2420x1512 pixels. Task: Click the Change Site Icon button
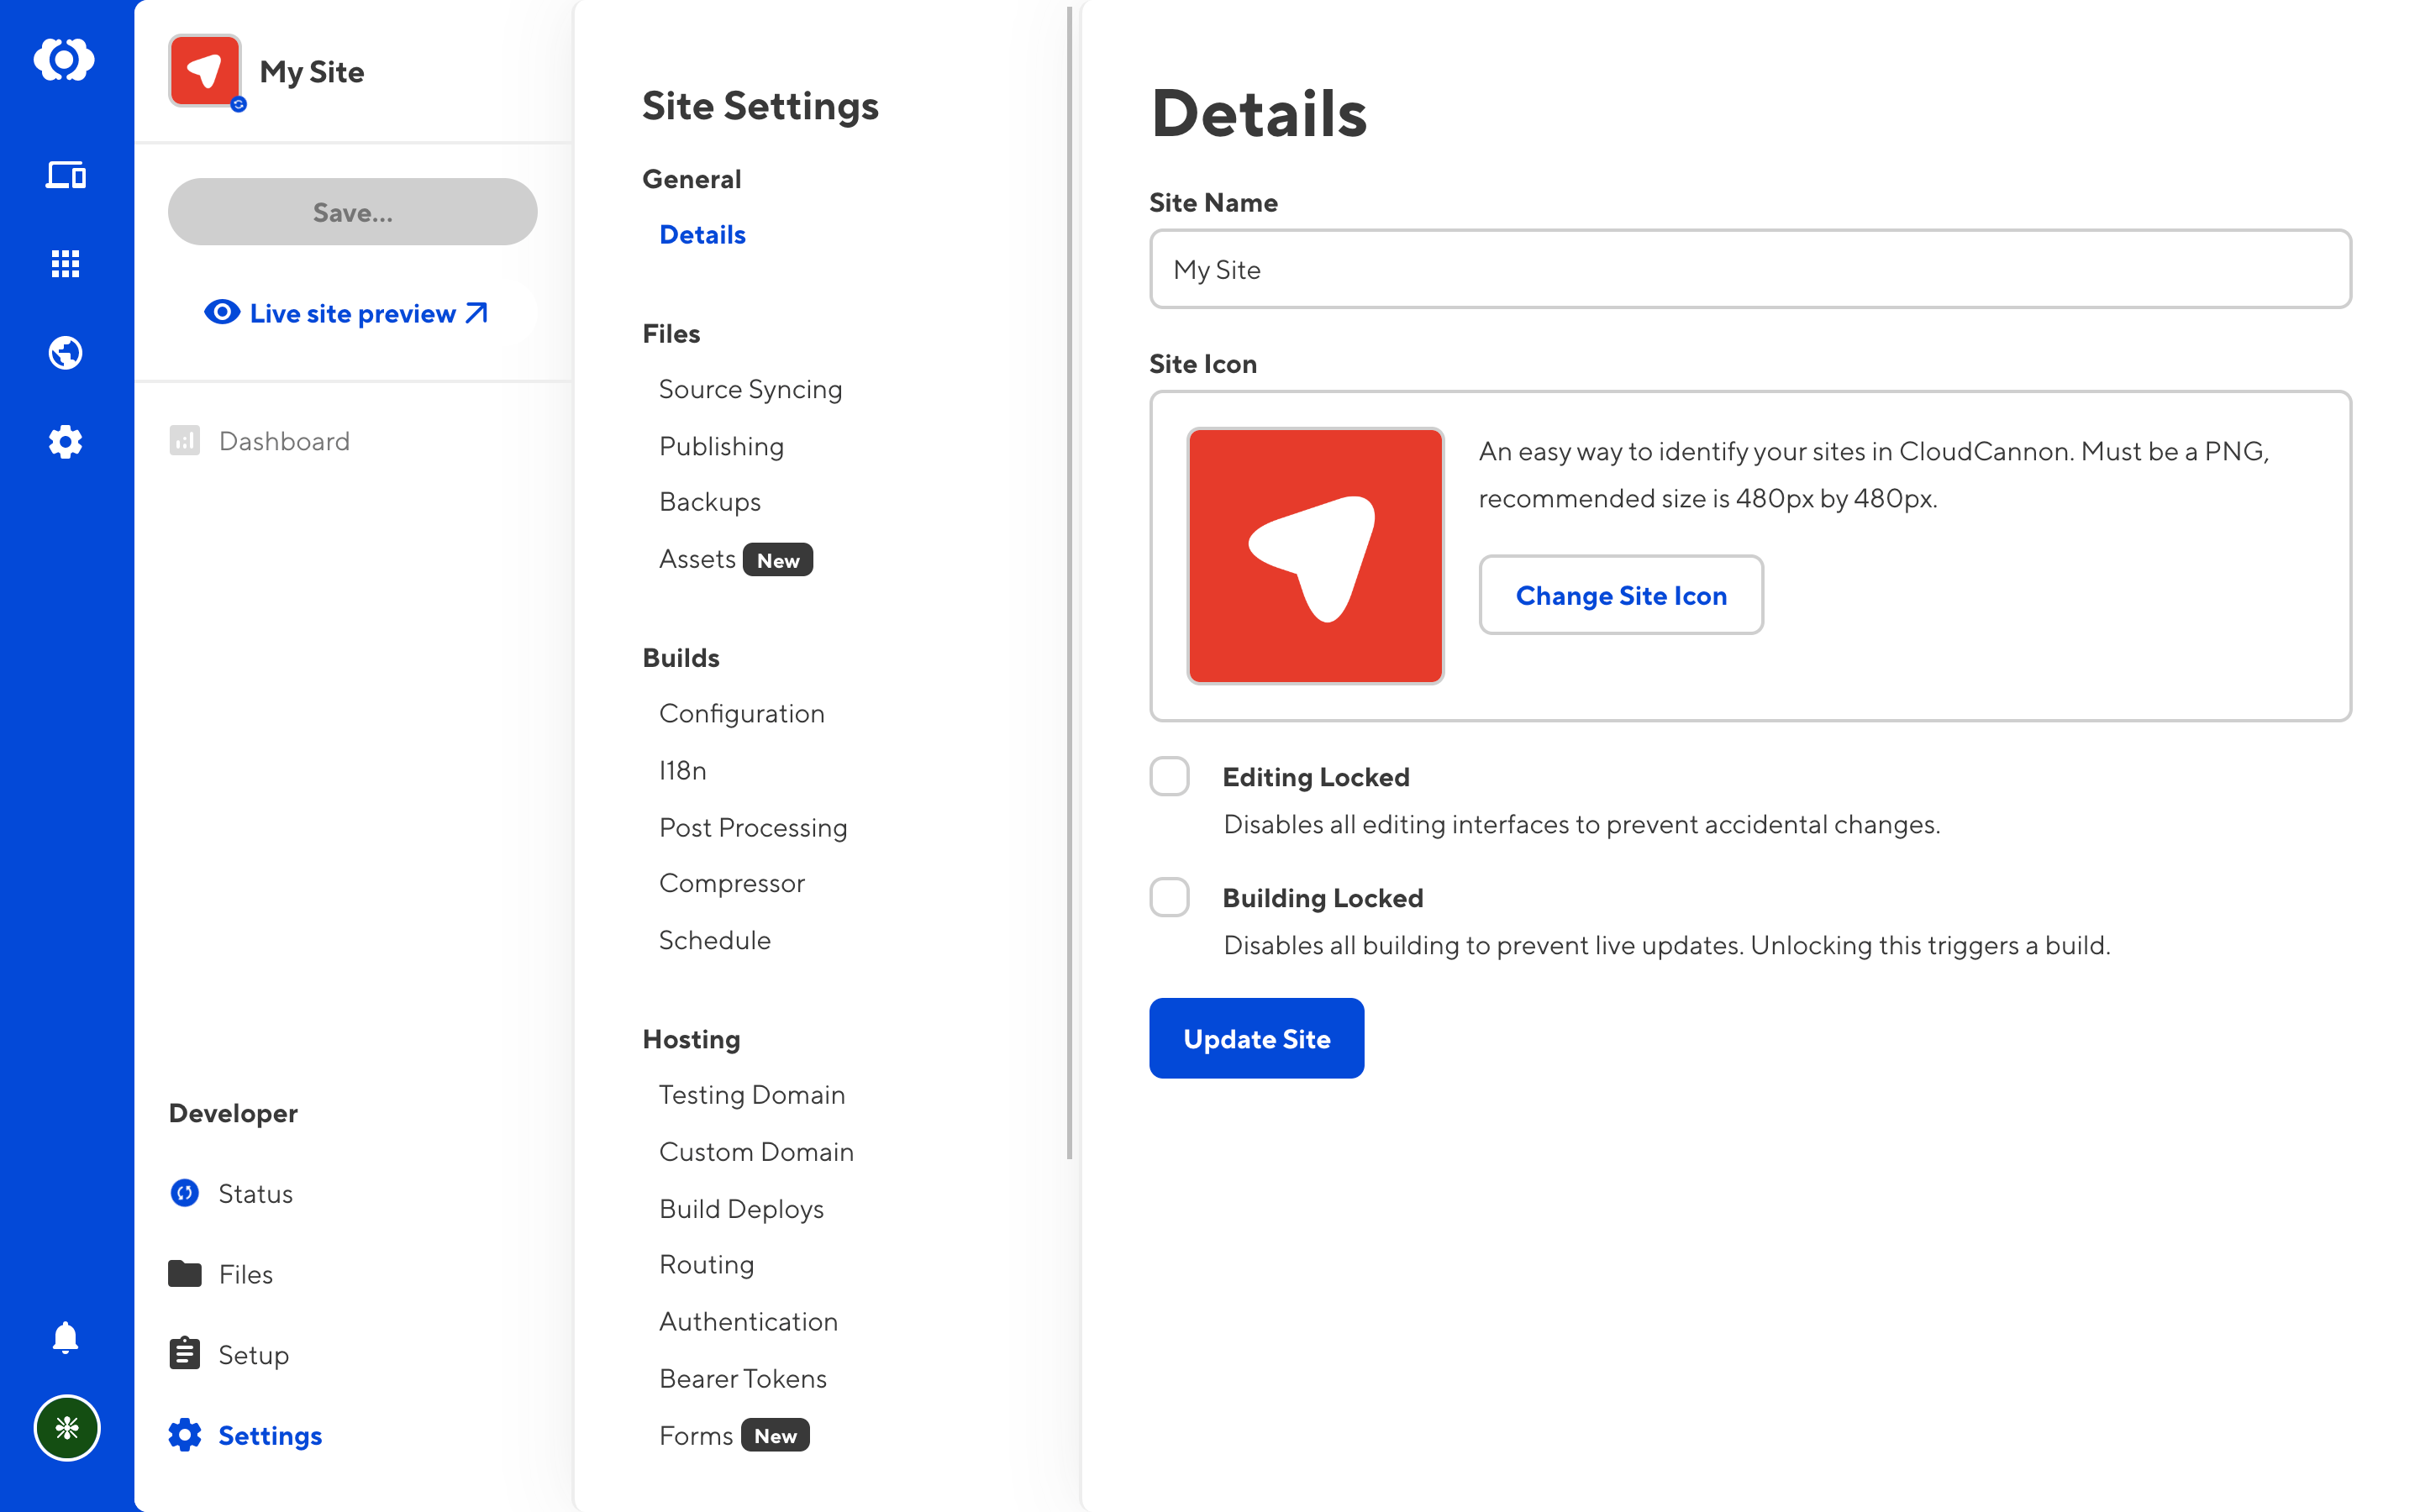pyautogui.click(x=1621, y=595)
